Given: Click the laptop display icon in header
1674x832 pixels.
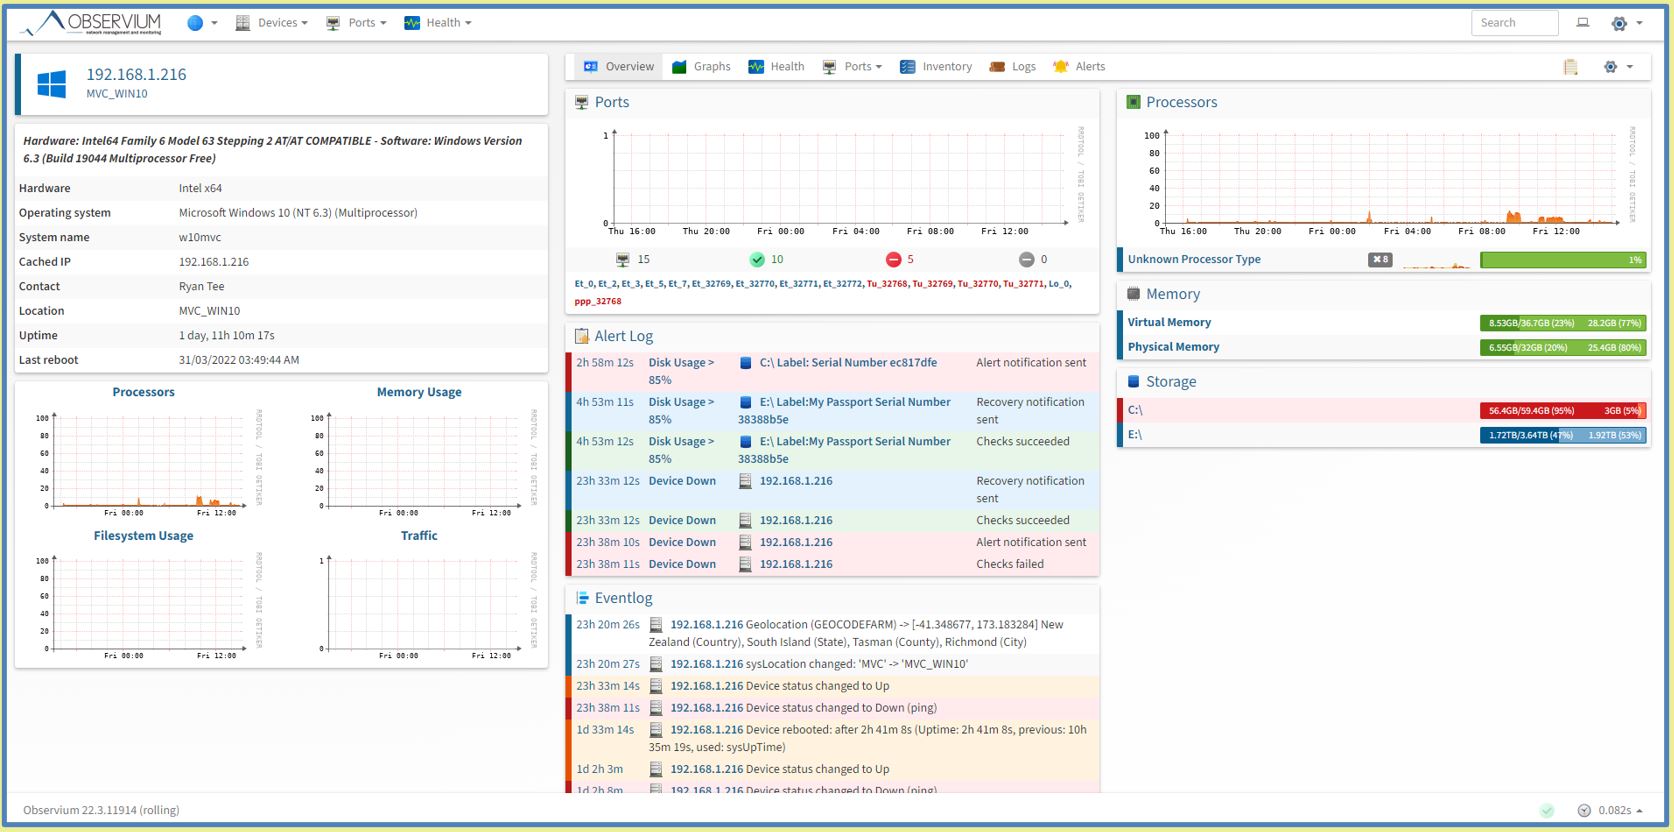Looking at the screenshot, I should tap(1582, 23).
